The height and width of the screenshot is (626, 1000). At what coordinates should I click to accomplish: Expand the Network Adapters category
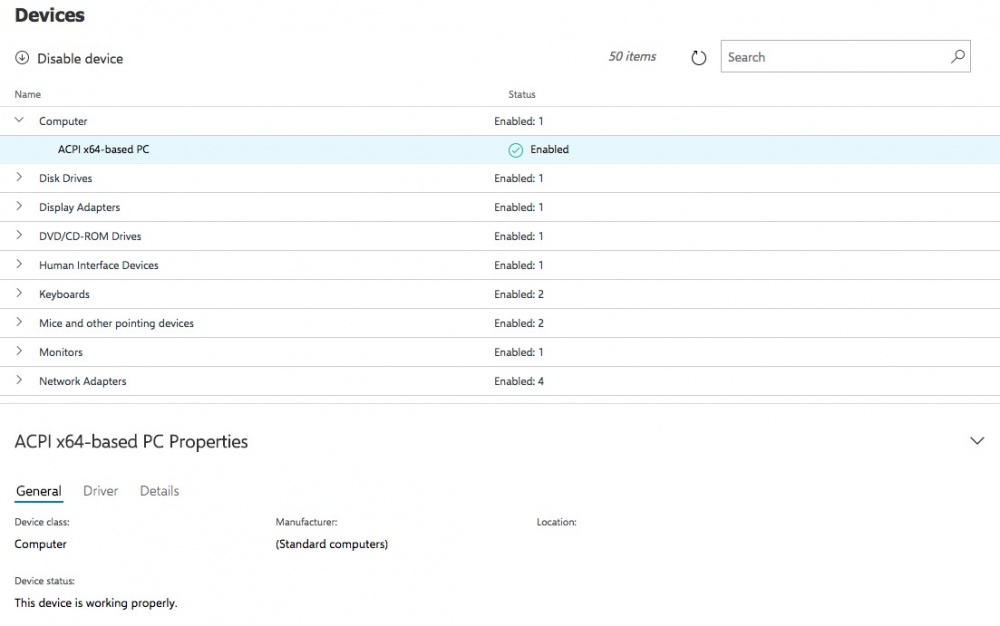coord(19,380)
